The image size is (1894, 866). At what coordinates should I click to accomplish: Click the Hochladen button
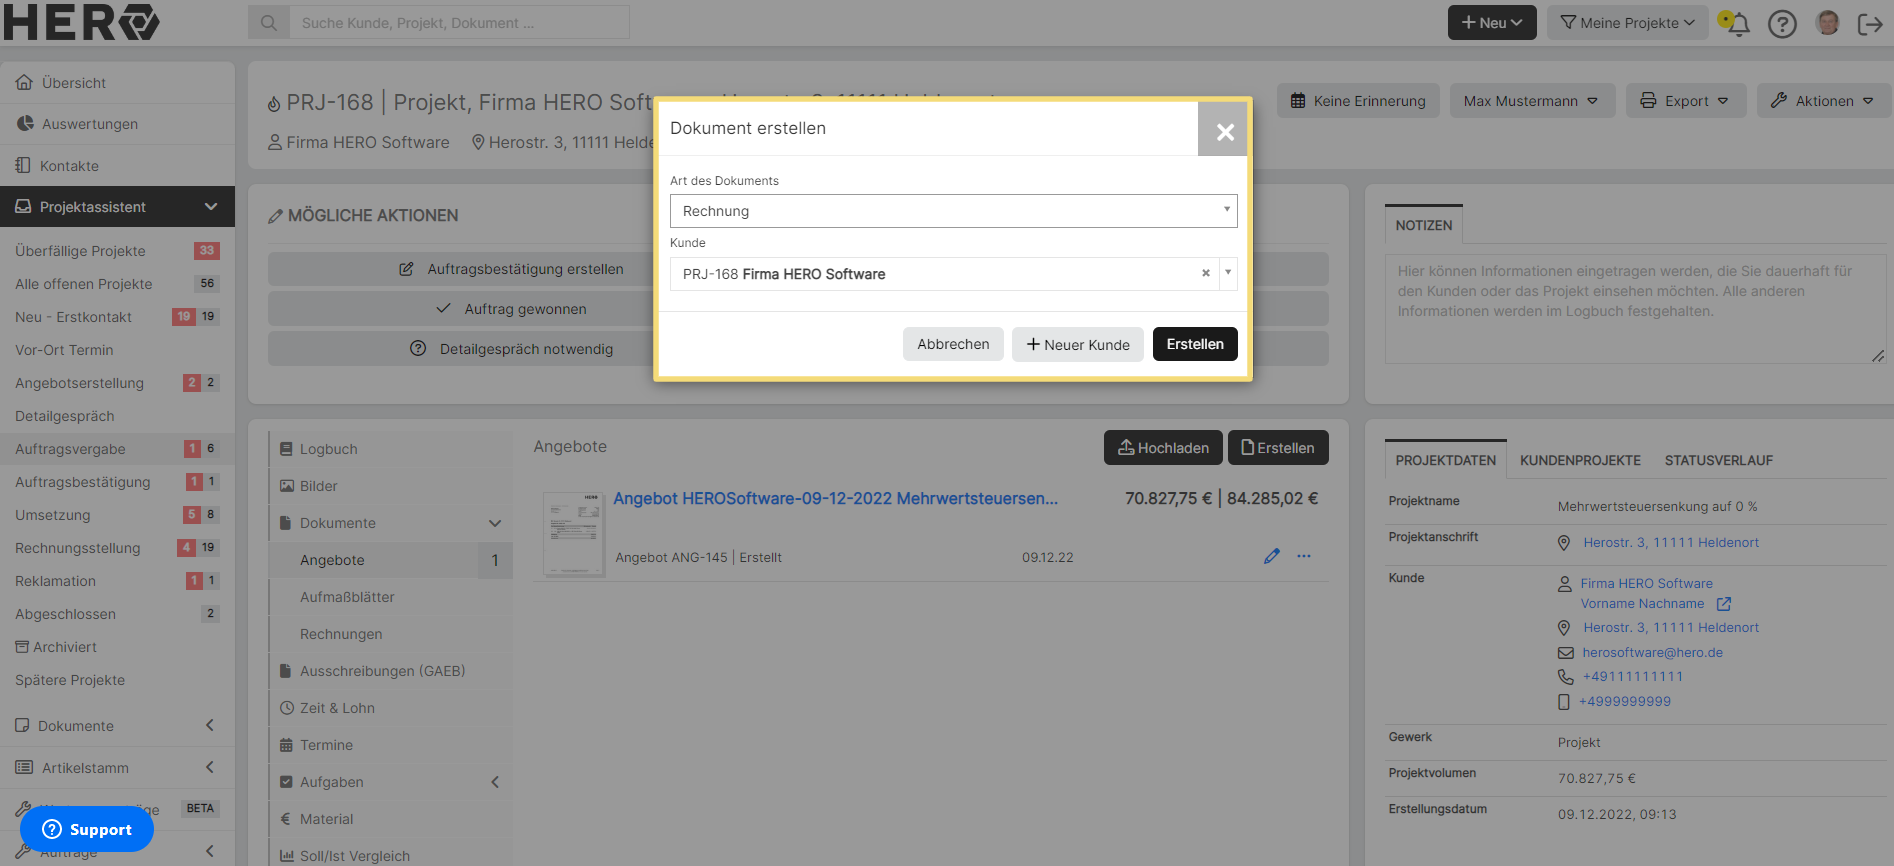pos(1163,448)
